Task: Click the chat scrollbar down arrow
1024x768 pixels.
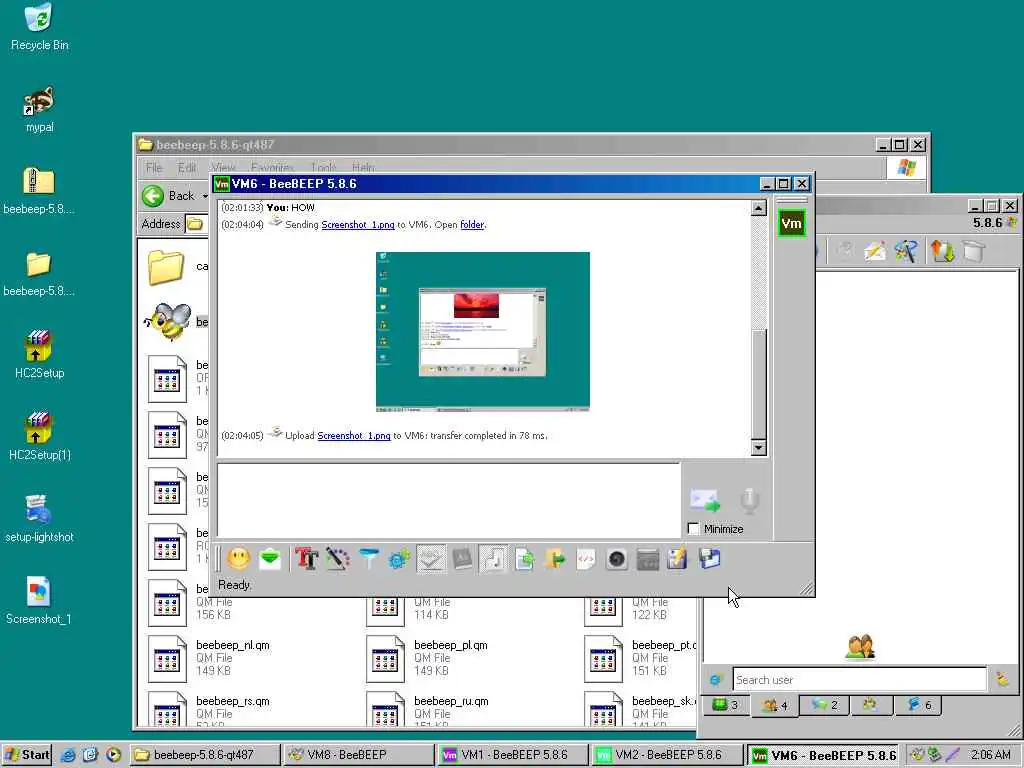Action: point(758,447)
